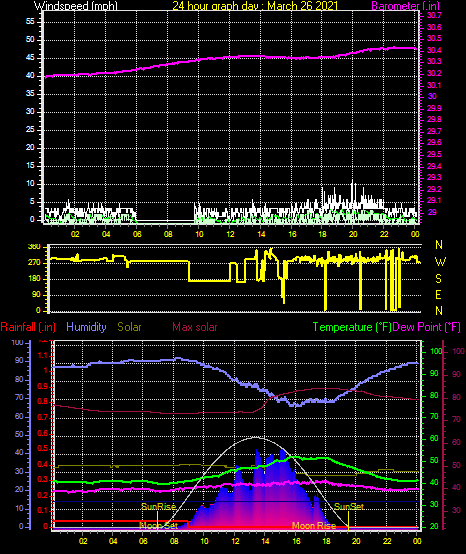Click '70' on the dark red dew point axis
This screenshot has width=466, height=554.
tap(456, 420)
